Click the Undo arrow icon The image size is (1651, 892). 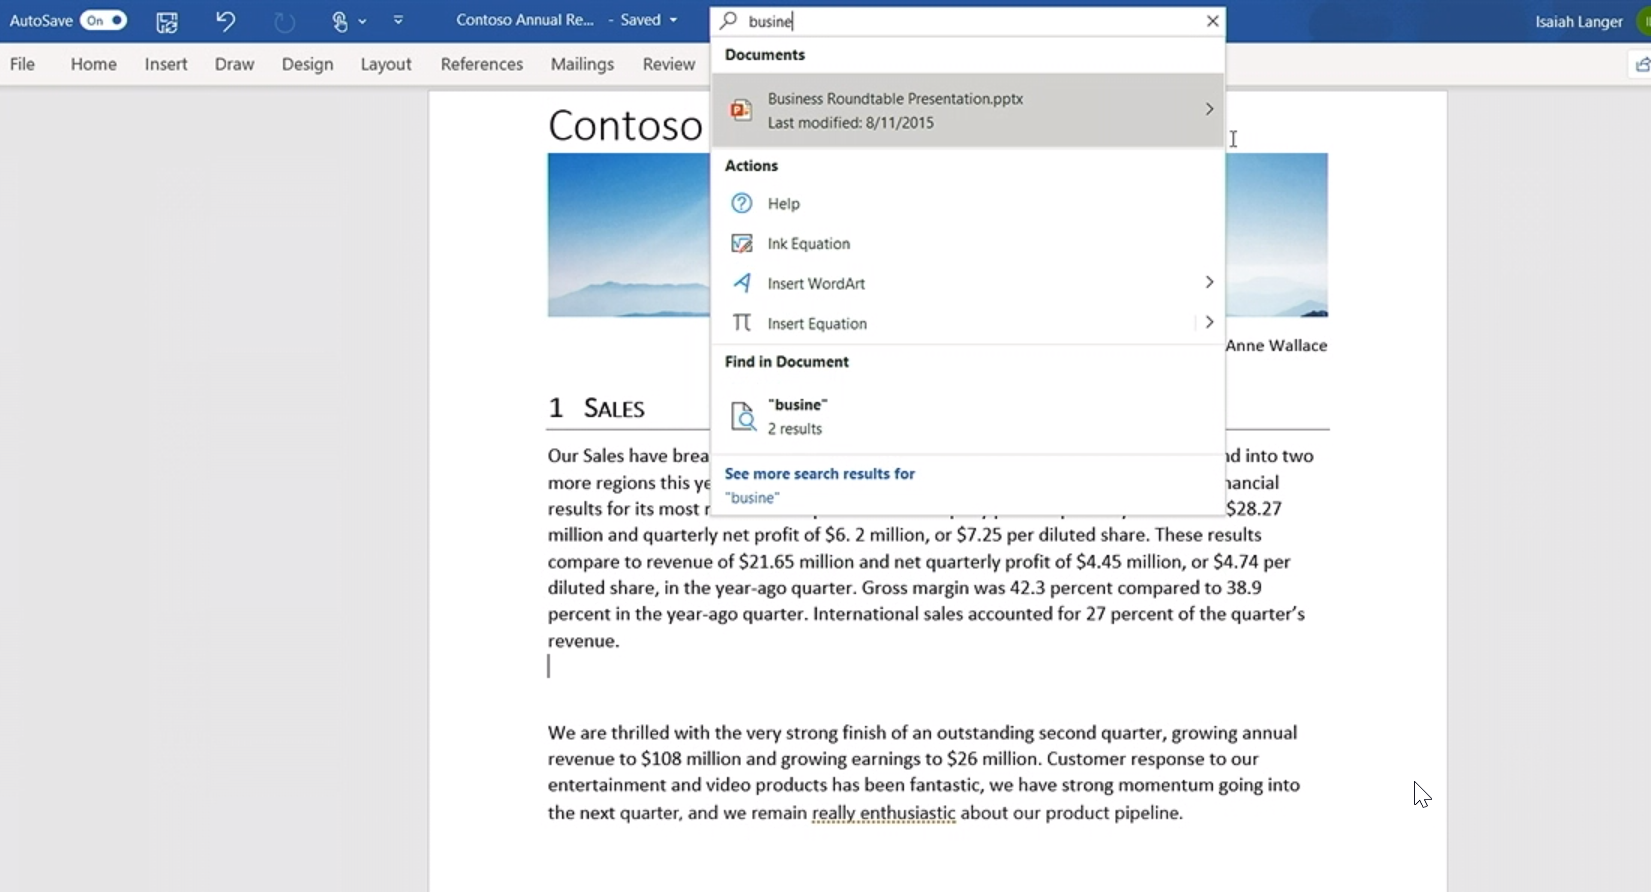pyautogui.click(x=225, y=21)
